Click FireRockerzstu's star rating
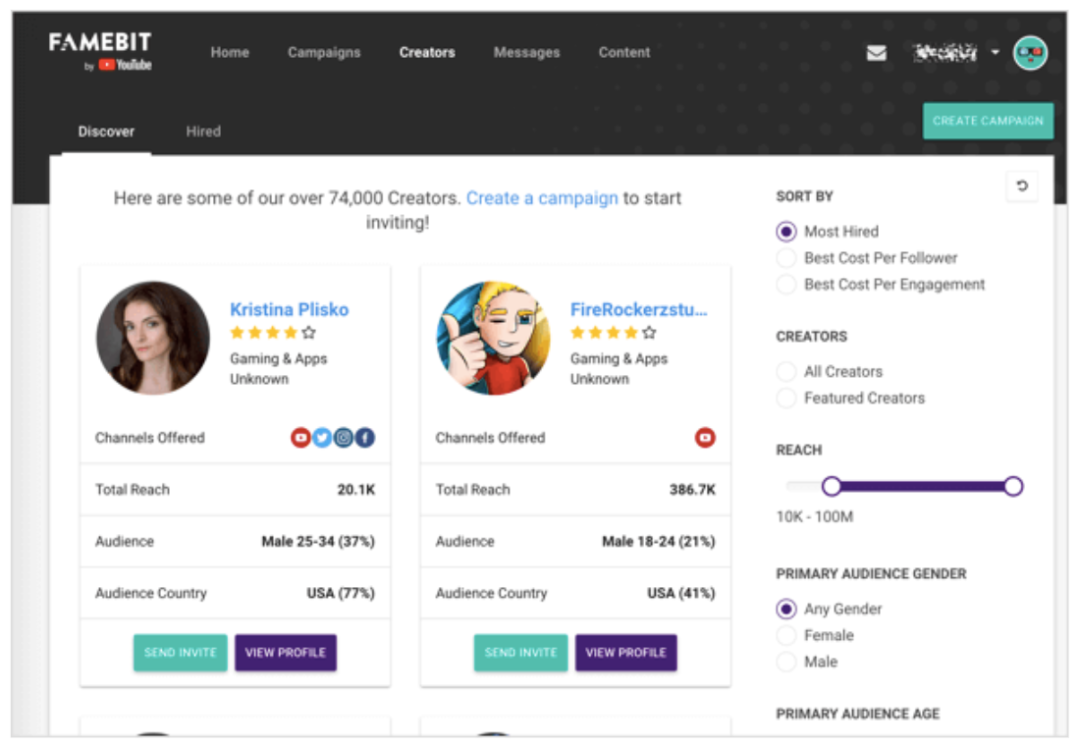 point(613,333)
